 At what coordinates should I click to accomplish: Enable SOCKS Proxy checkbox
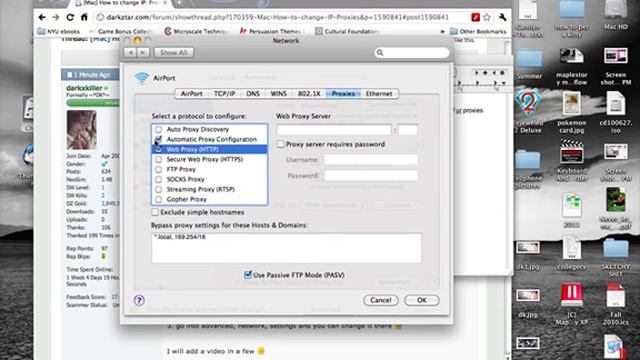(x=158, y=179)
